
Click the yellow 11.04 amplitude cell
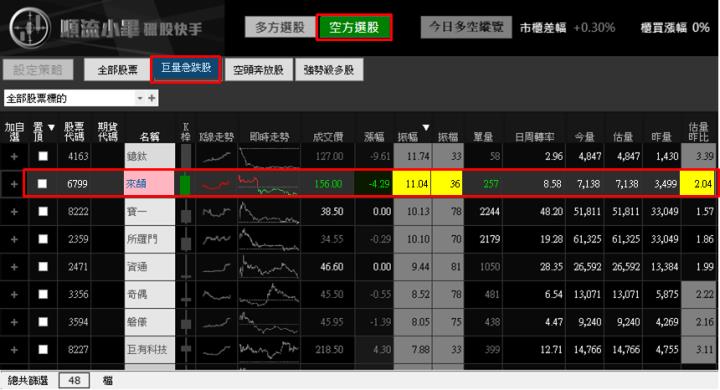411,184
